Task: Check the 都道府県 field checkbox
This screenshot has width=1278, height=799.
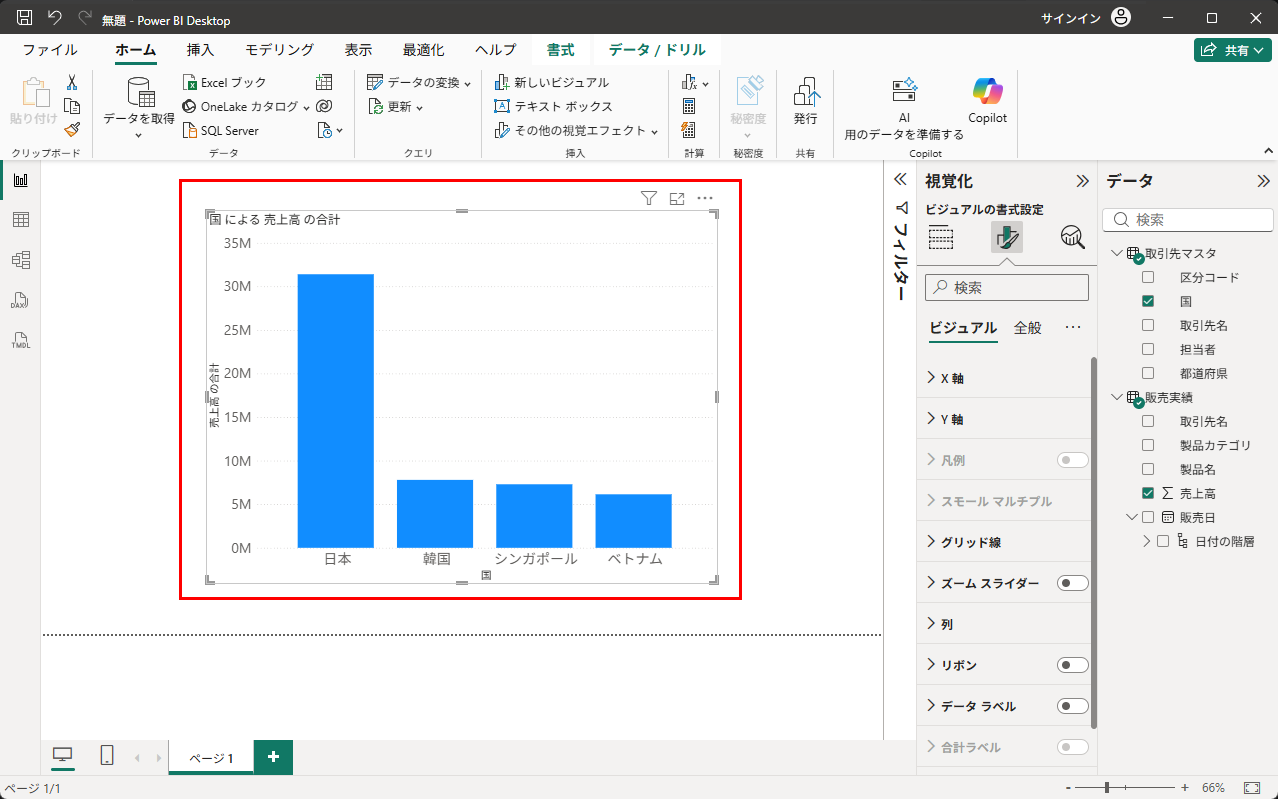Action: [x=1148, y=373]
